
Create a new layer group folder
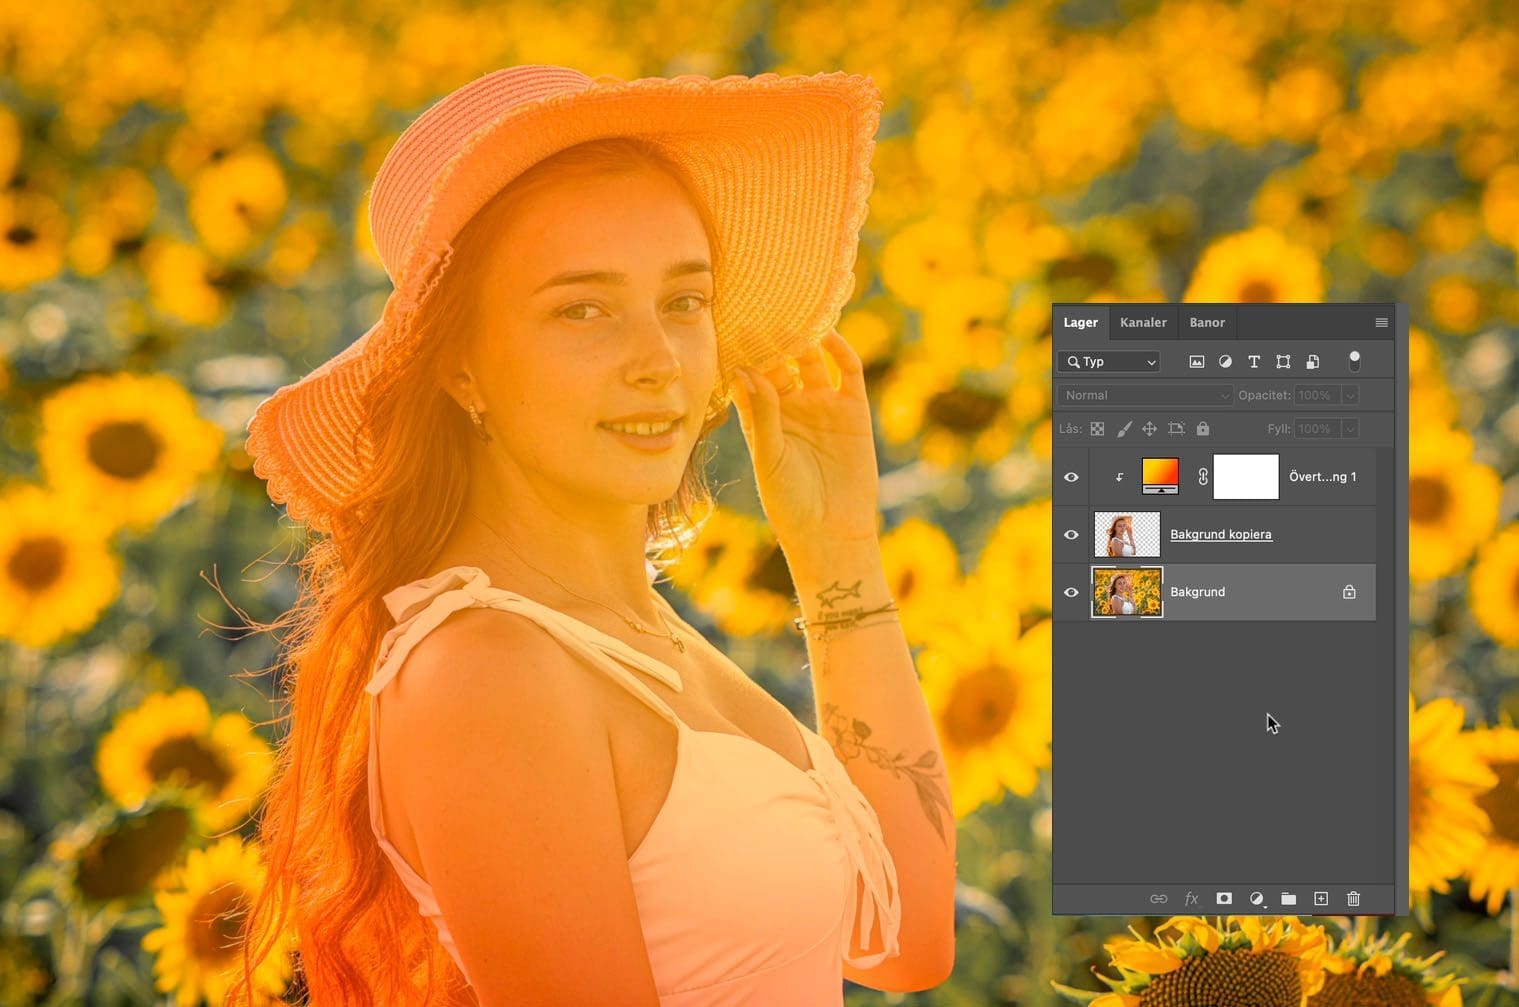point(1289,899)
